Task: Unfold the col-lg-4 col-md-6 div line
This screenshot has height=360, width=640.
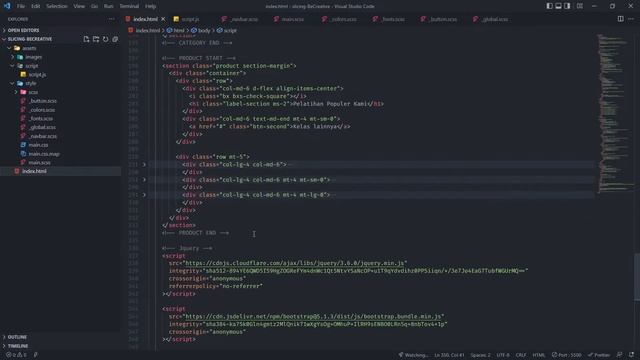Action: (x=144, y=164)
